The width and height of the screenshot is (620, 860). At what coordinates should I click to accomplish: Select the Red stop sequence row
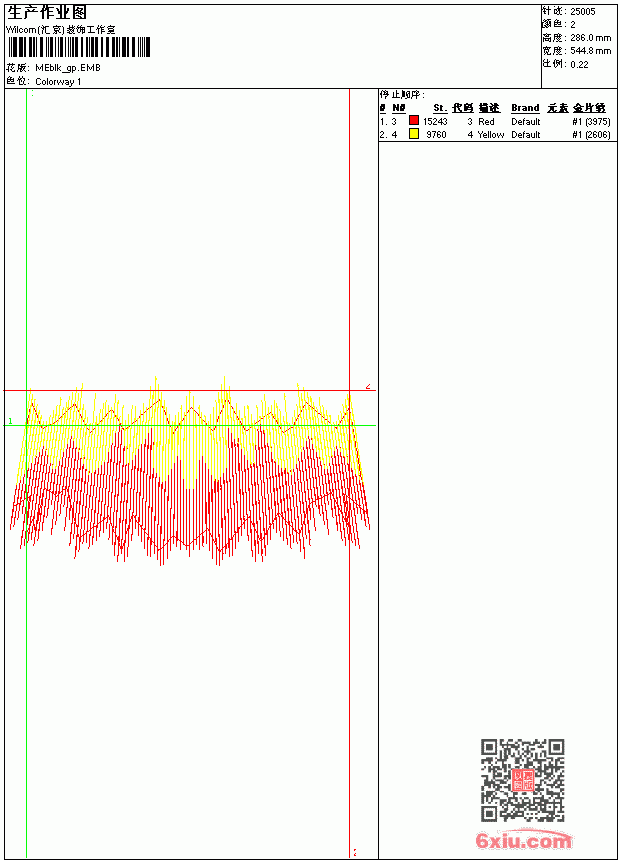[495, 121]
